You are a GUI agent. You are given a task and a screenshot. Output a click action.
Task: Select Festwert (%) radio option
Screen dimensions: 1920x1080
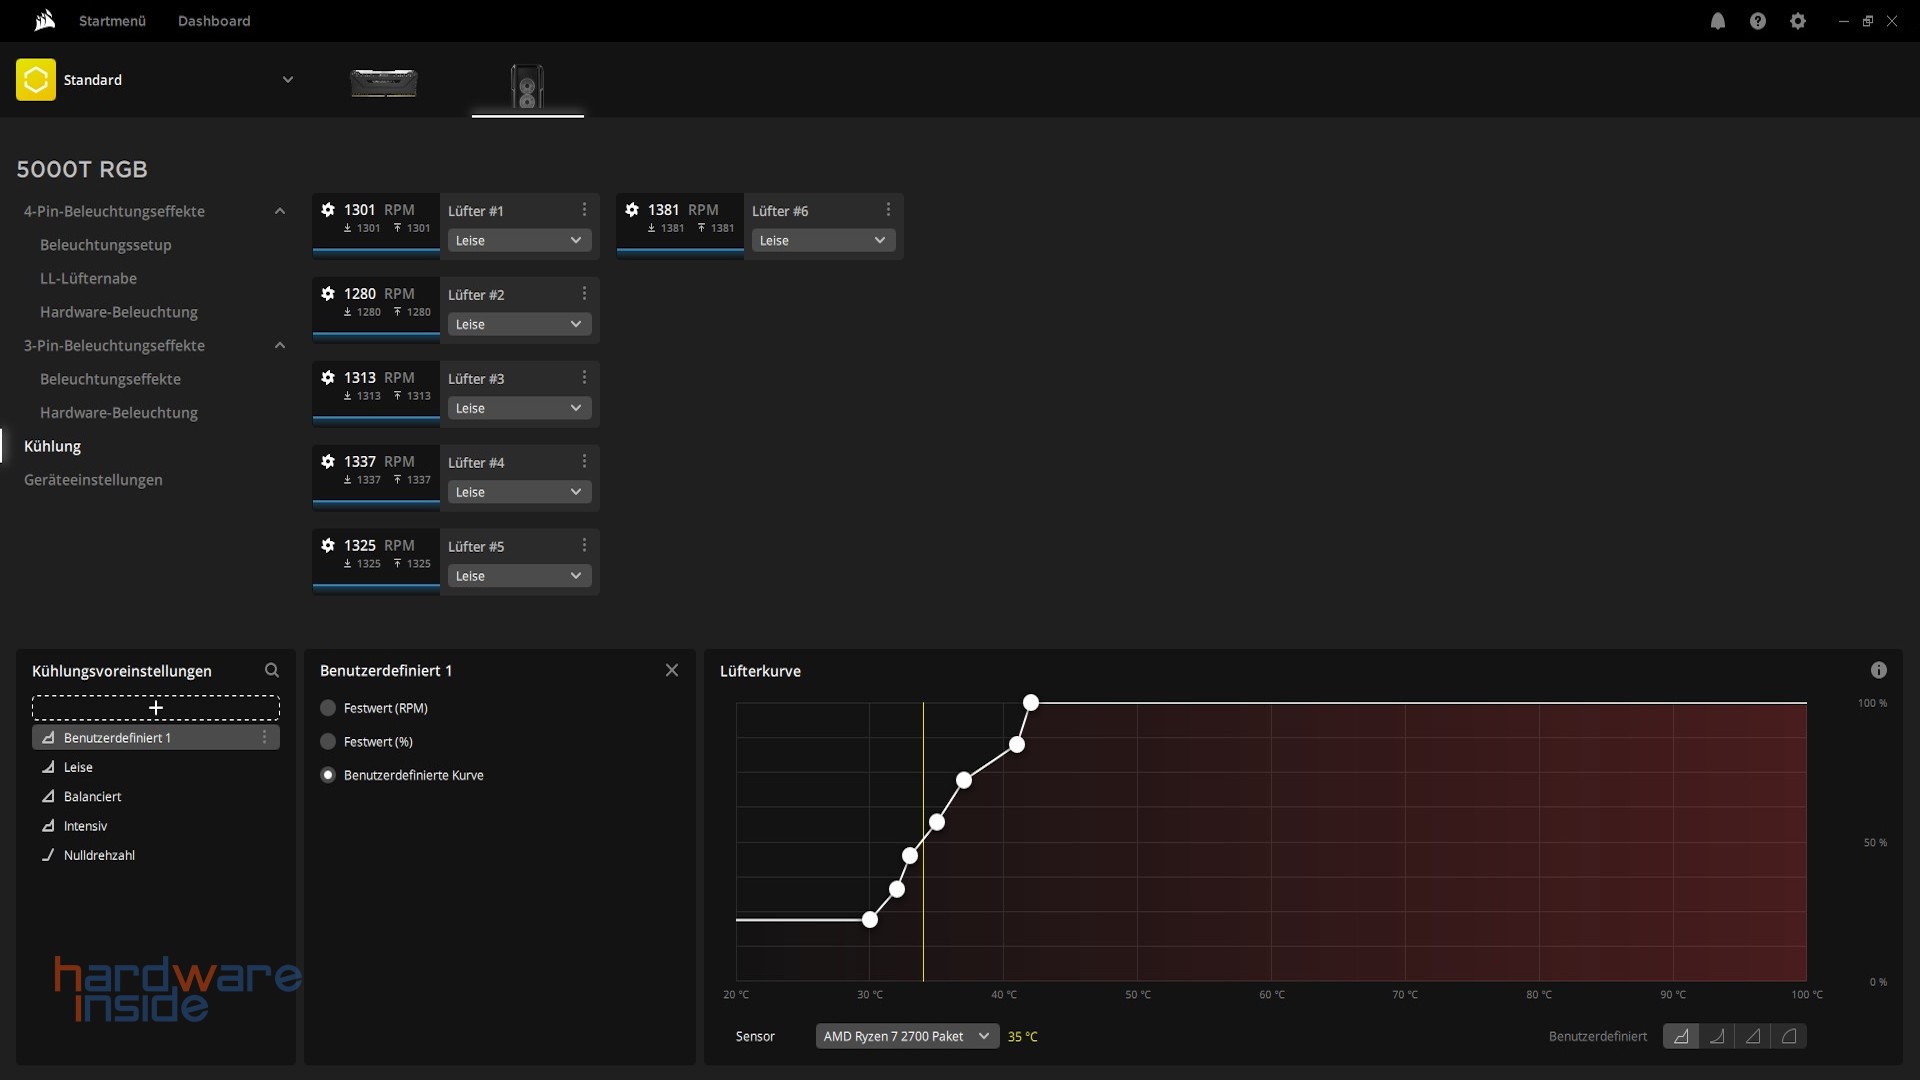(x=328, y=742)
